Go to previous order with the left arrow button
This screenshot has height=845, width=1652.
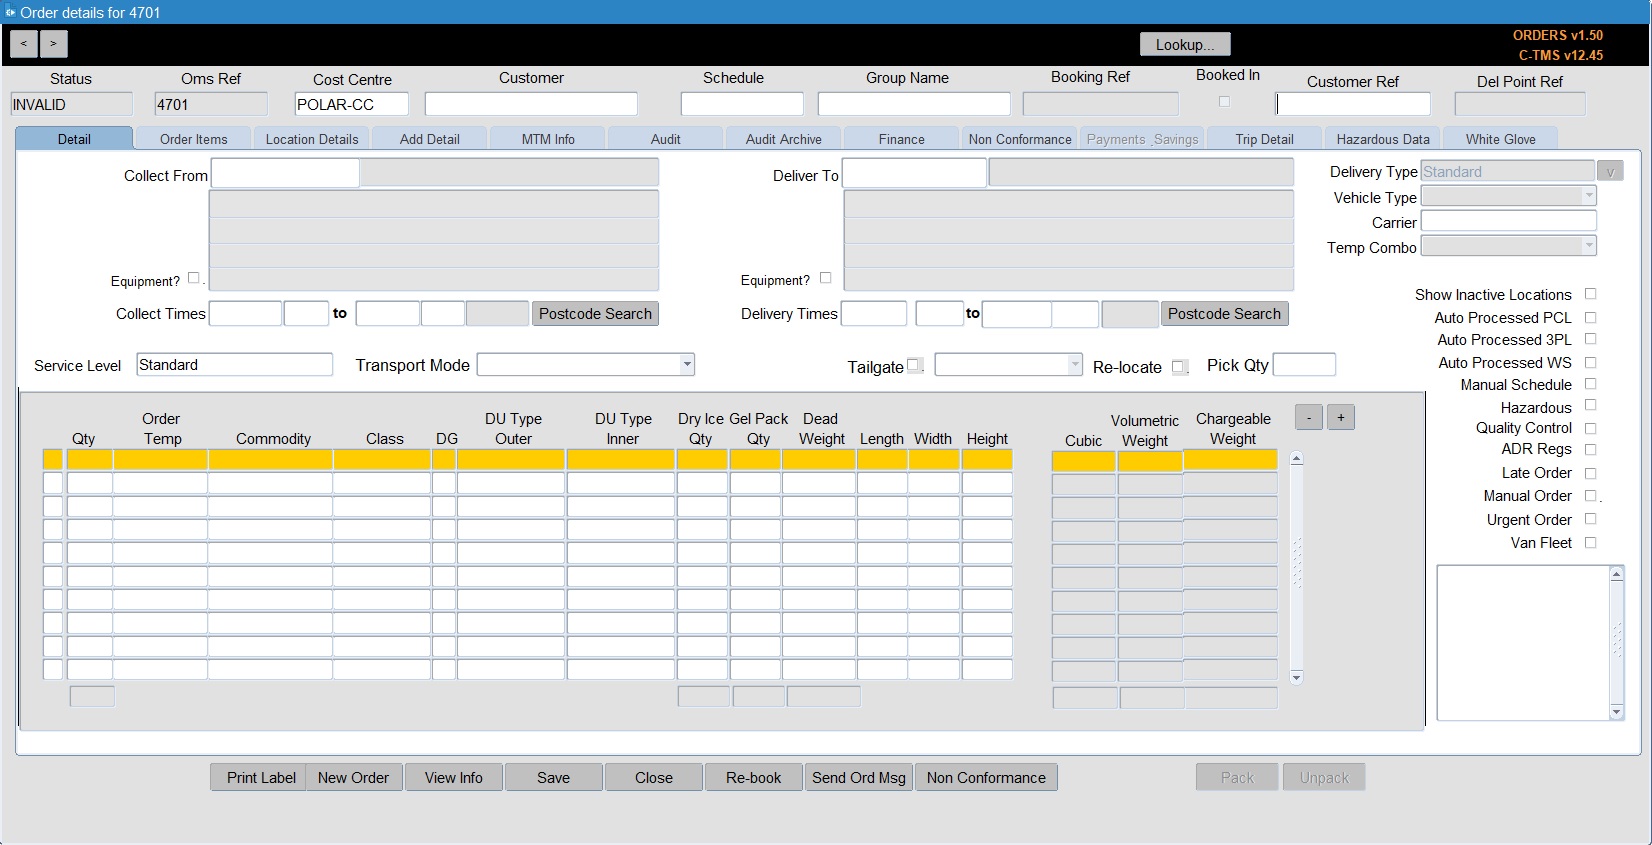[24, 44]
